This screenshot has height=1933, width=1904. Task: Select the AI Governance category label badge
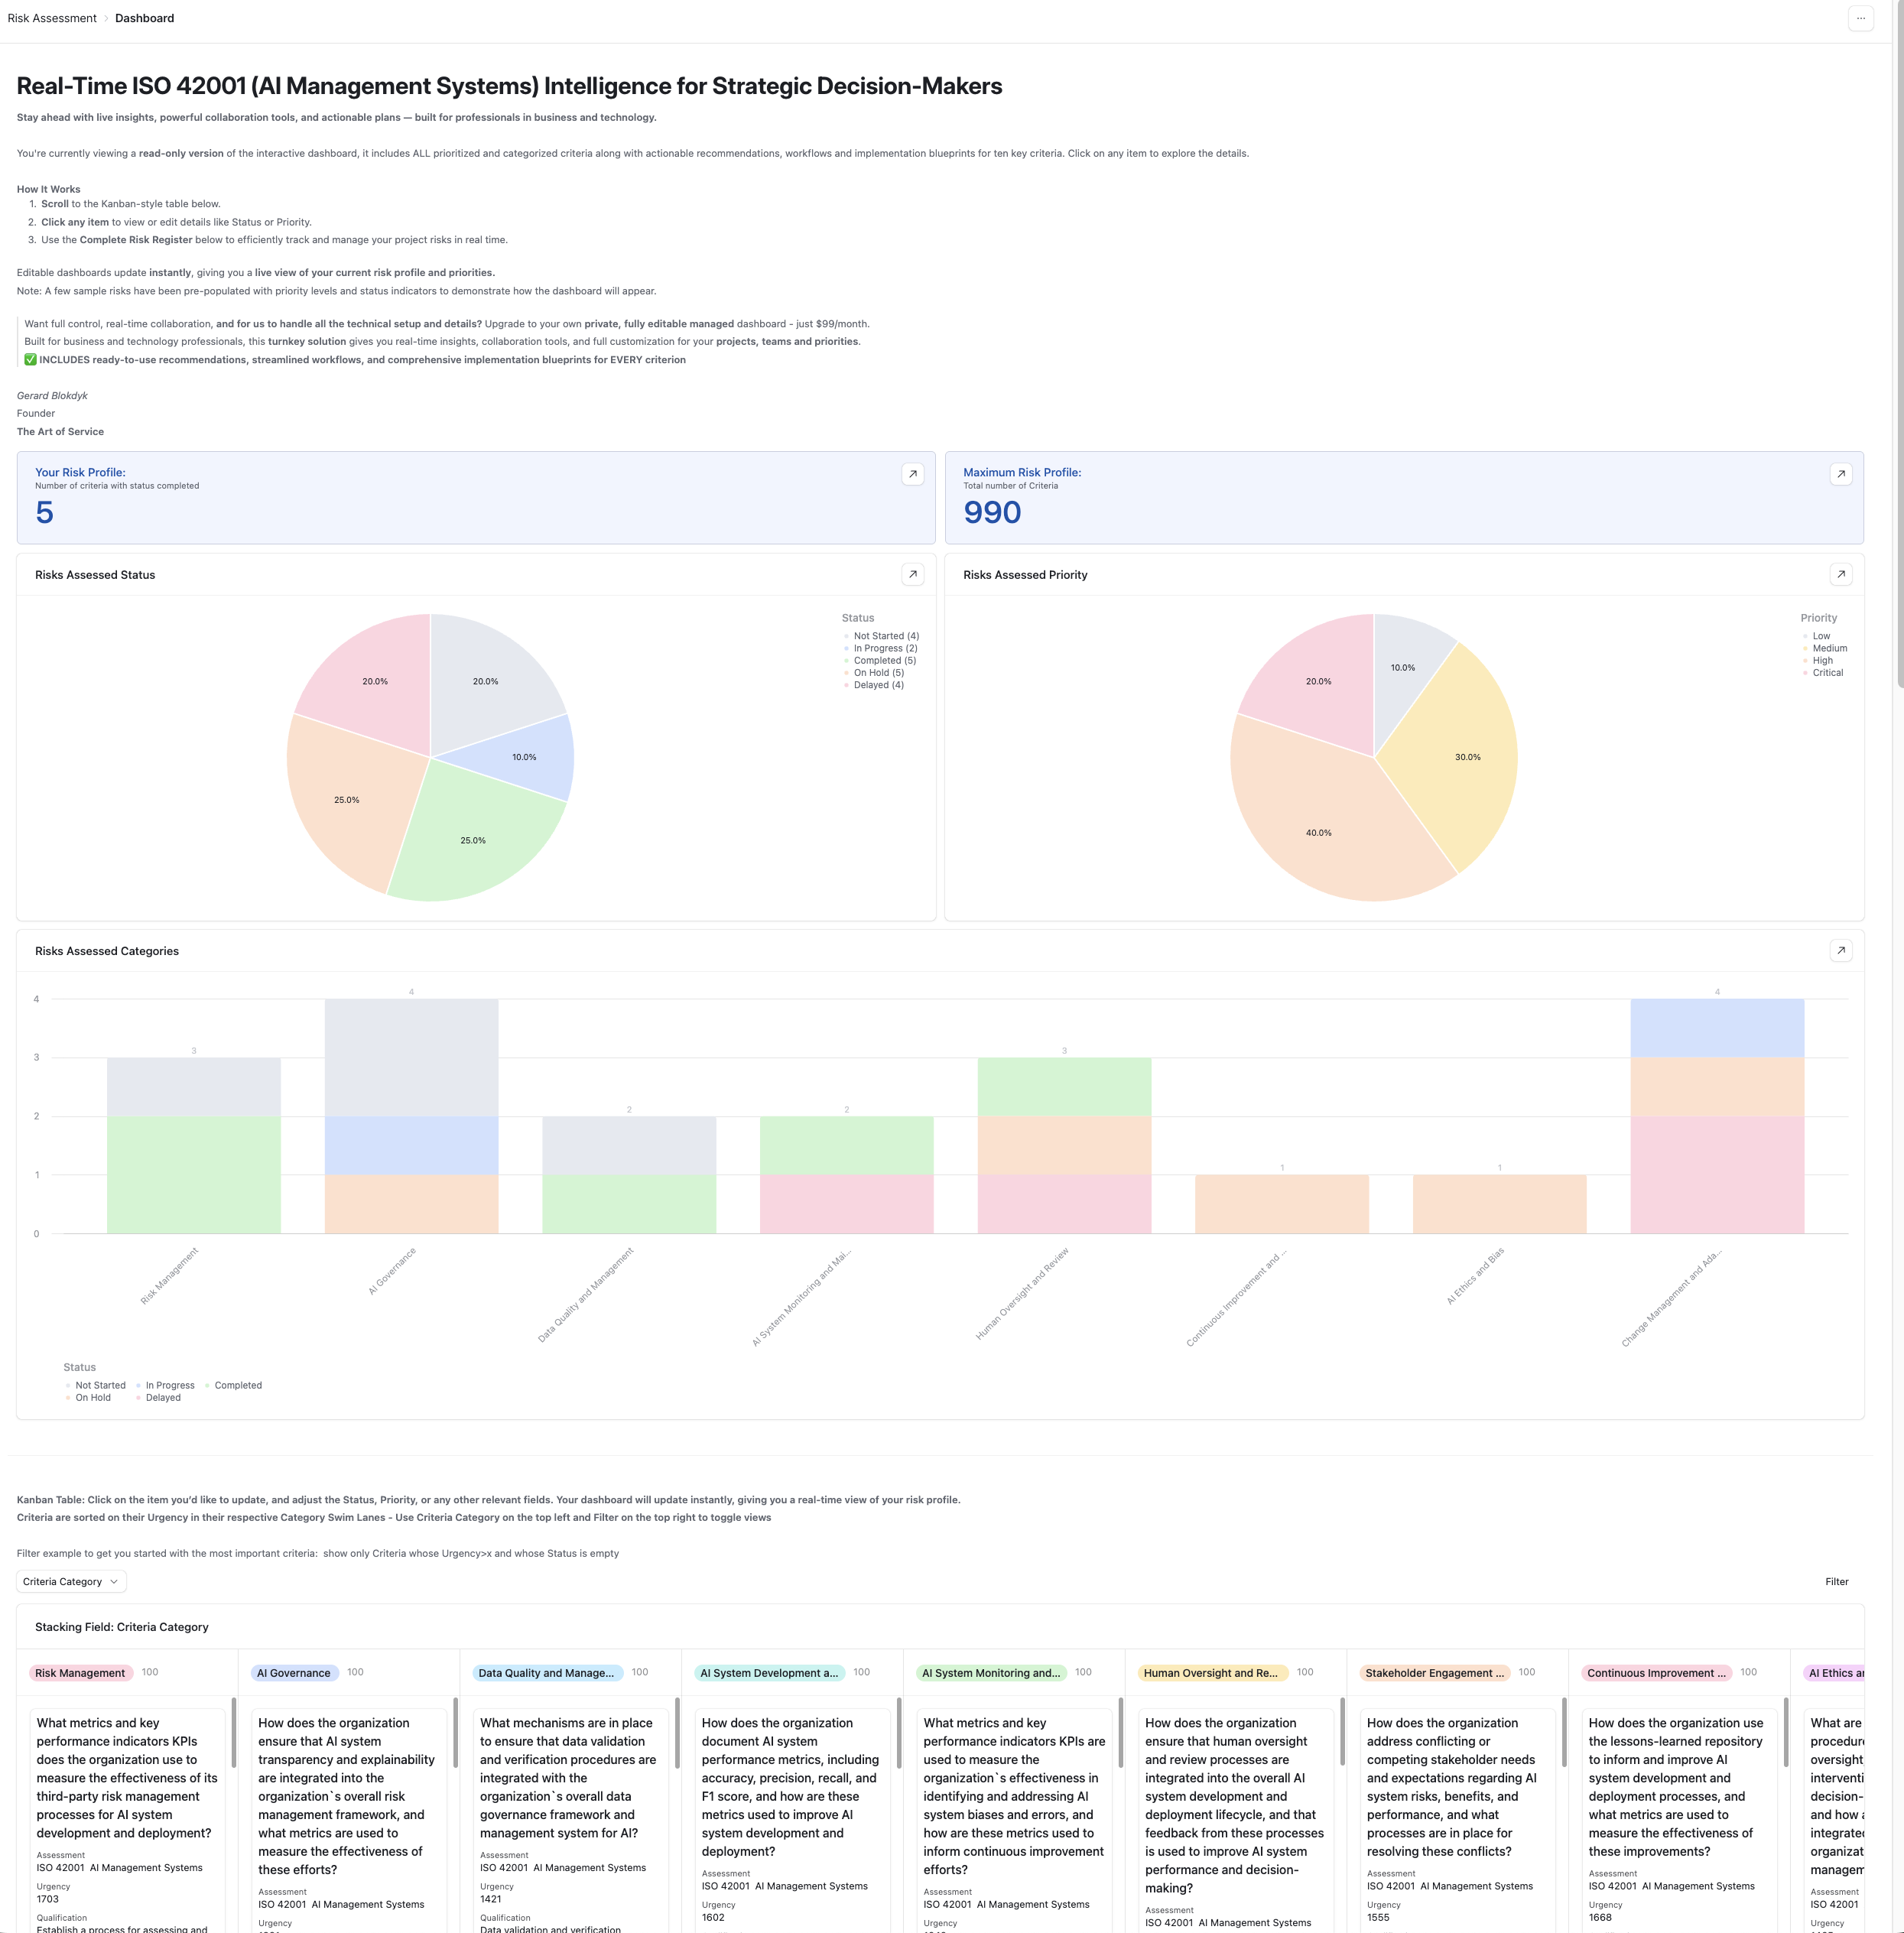click(x=294, y=1672)
